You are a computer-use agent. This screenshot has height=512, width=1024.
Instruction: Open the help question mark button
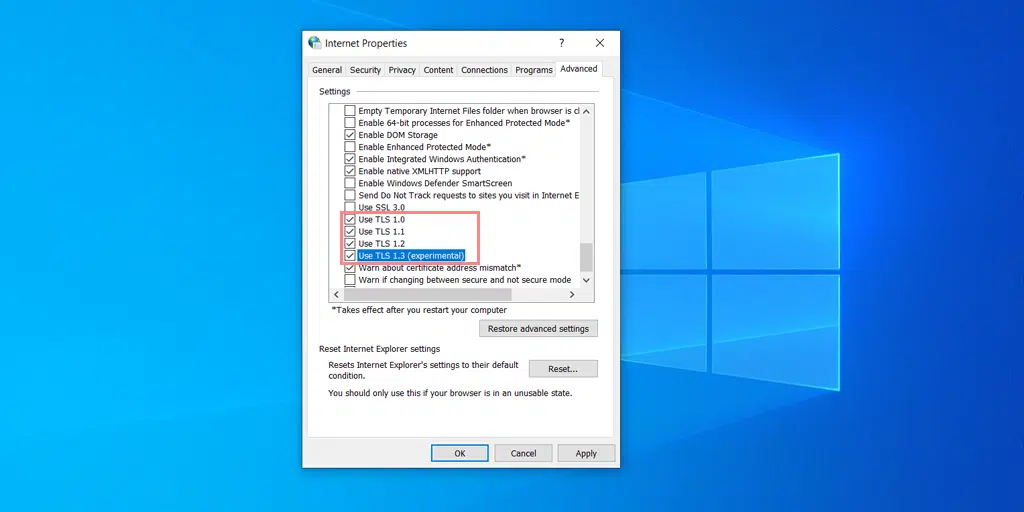[562, 43]
